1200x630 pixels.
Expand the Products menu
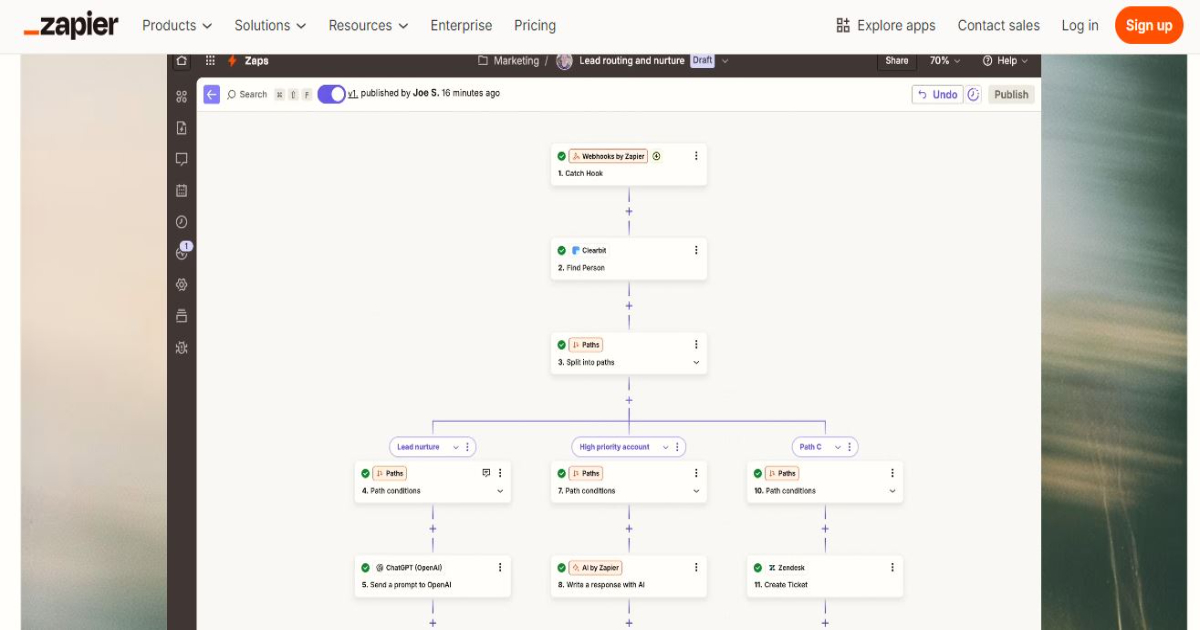[177, 25]
